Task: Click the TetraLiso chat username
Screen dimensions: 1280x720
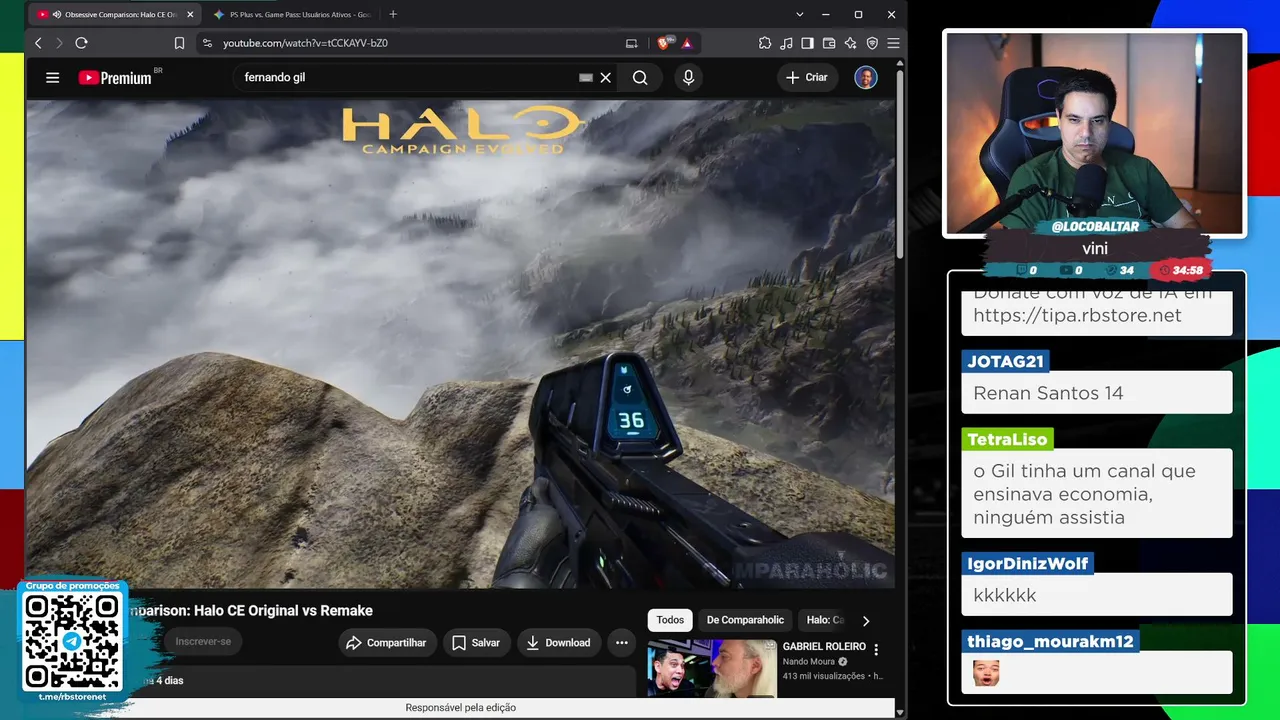Action: tap(1007, 439)
